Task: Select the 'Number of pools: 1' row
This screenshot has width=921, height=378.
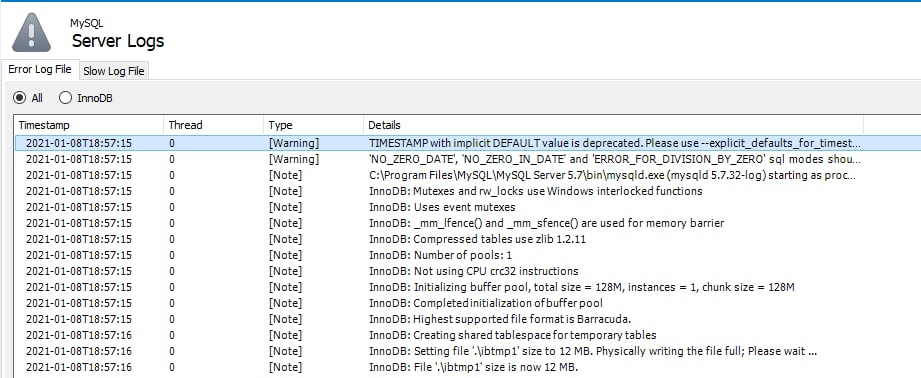Action: [x=468, y=255]
